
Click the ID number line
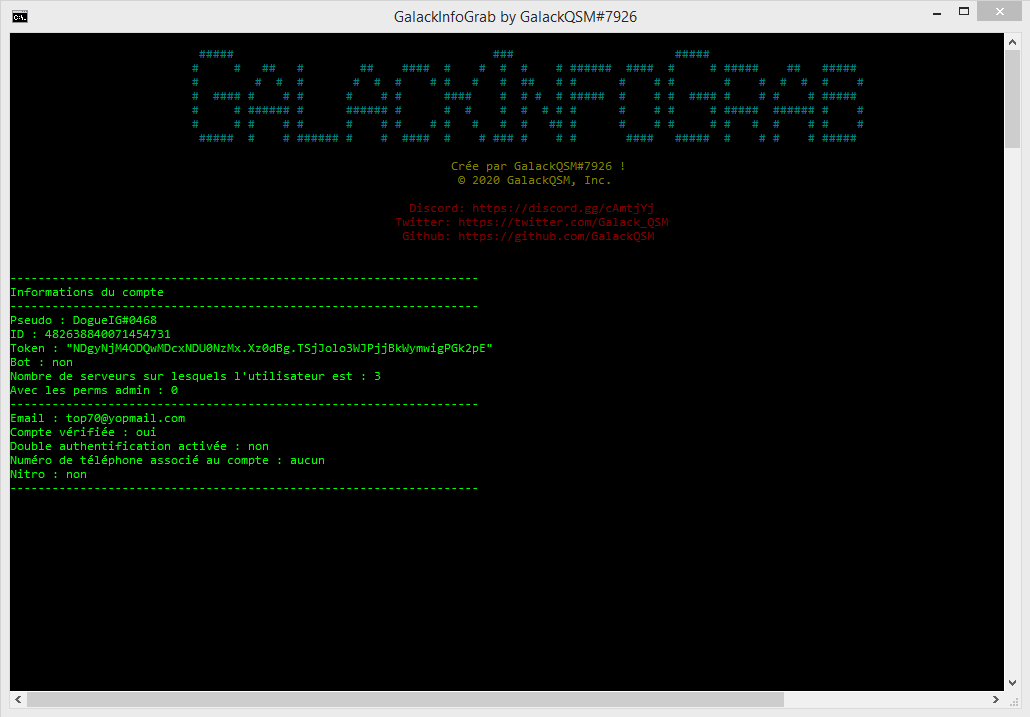point(91,334)
